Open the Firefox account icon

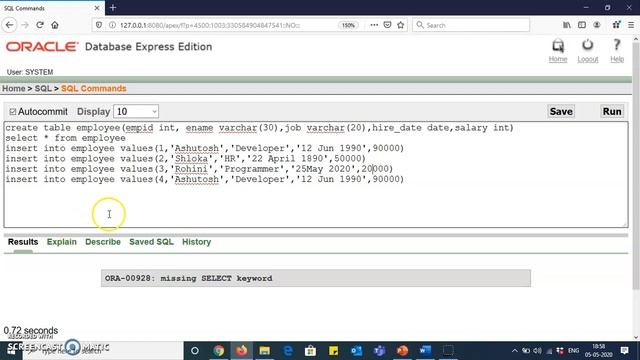coord(597,25)
